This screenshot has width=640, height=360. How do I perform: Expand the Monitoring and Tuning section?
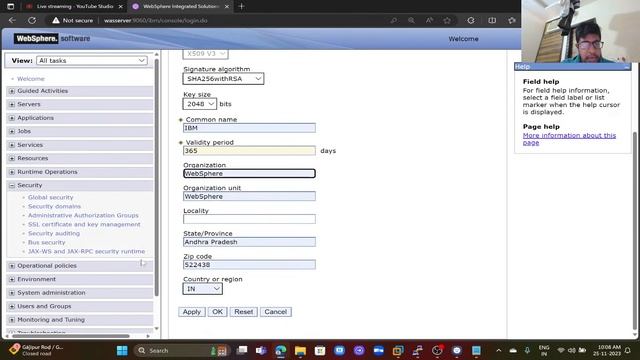point(12,320)
